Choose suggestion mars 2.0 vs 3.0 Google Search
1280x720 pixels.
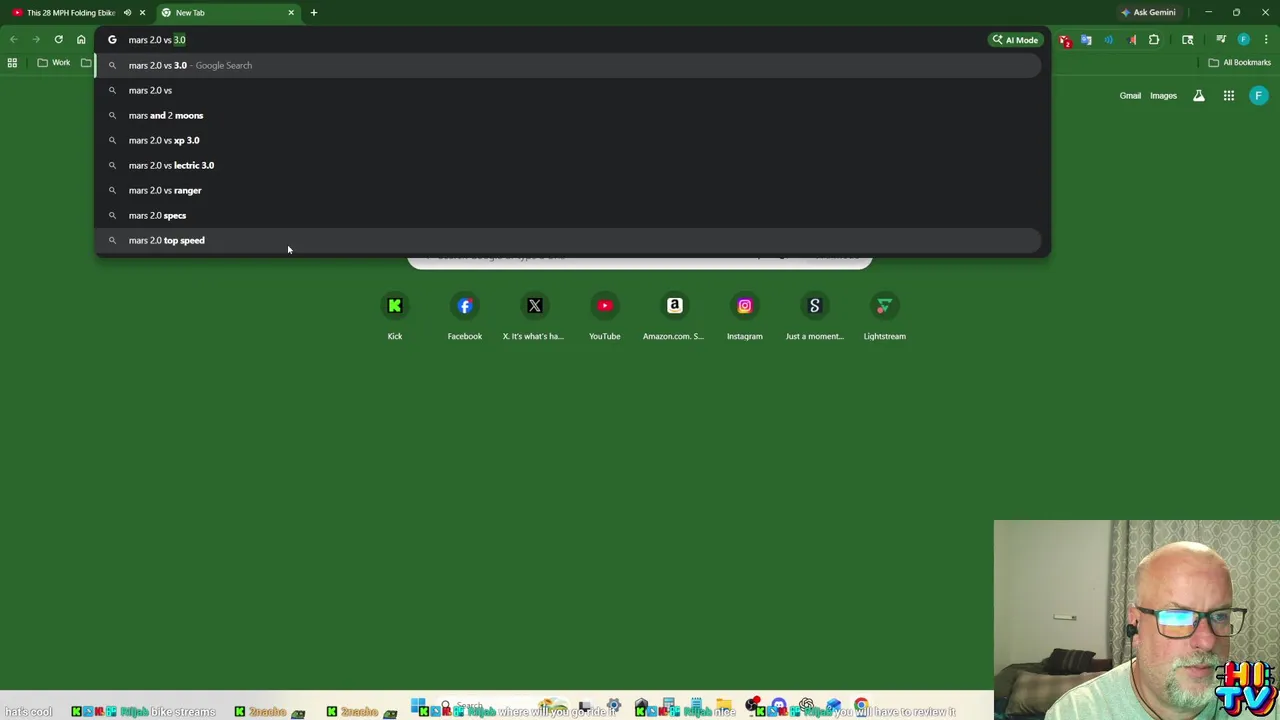coord(568,65)
